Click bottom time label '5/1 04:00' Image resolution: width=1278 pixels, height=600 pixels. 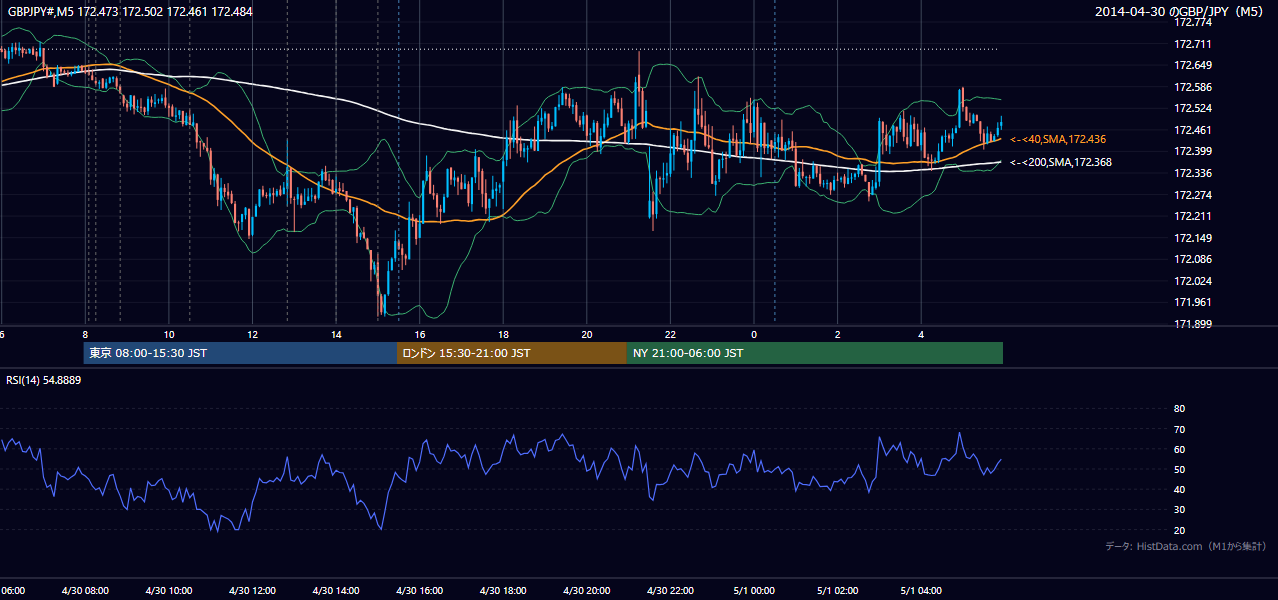click(x=920, y=591)
